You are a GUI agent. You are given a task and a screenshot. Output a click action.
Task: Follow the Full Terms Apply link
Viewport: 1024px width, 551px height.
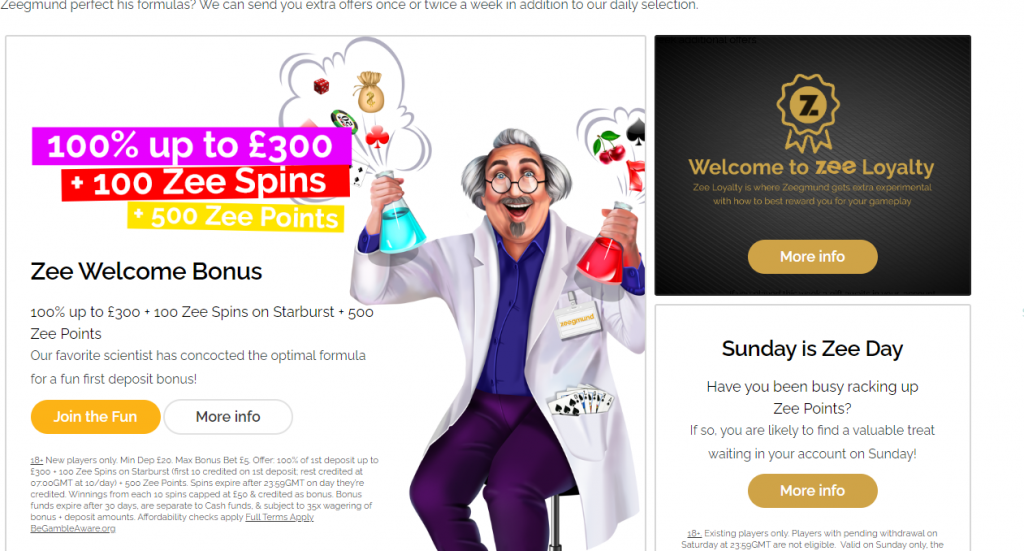pyautogui.click(x=280, y=517)
